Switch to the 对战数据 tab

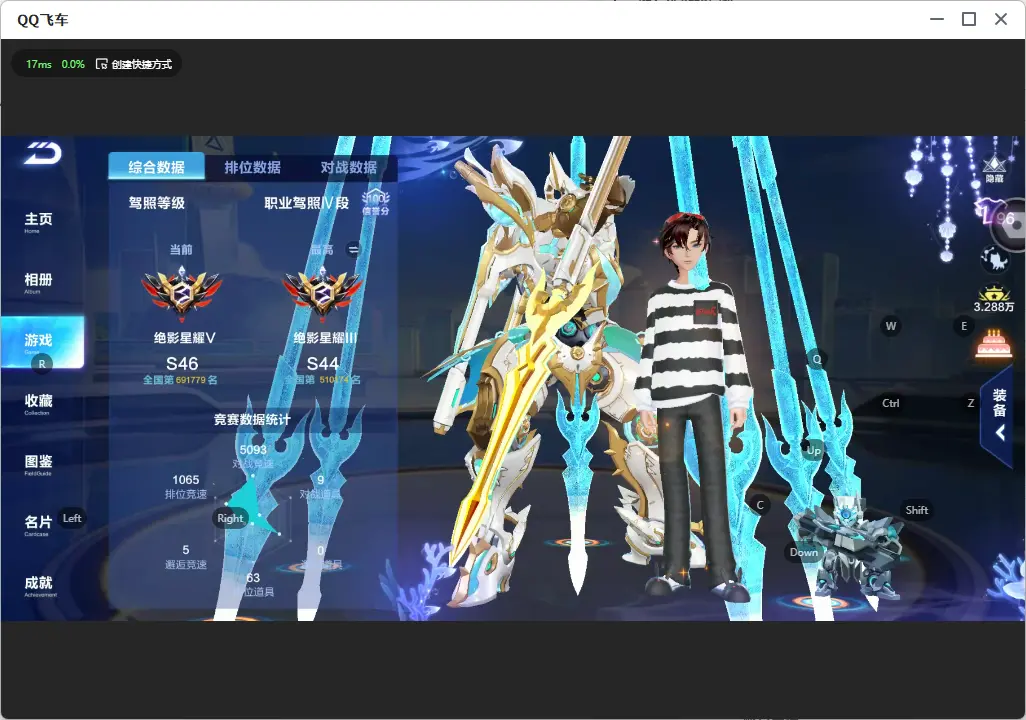(349, 167)
